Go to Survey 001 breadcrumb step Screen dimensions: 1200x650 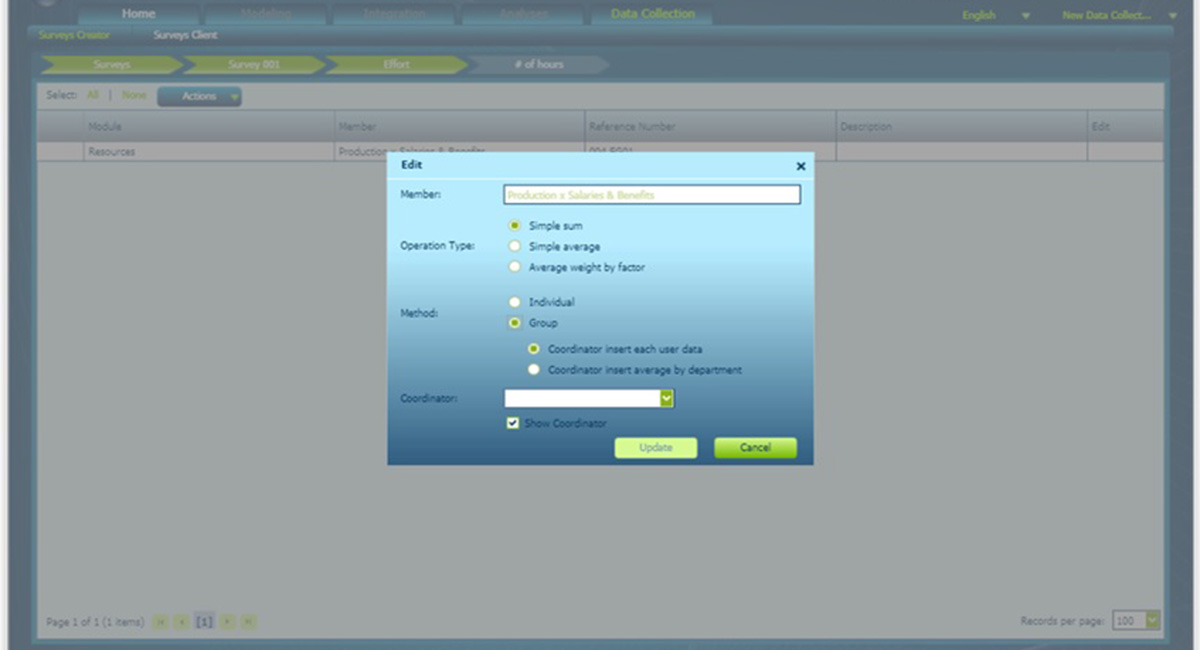click(252, 64)
